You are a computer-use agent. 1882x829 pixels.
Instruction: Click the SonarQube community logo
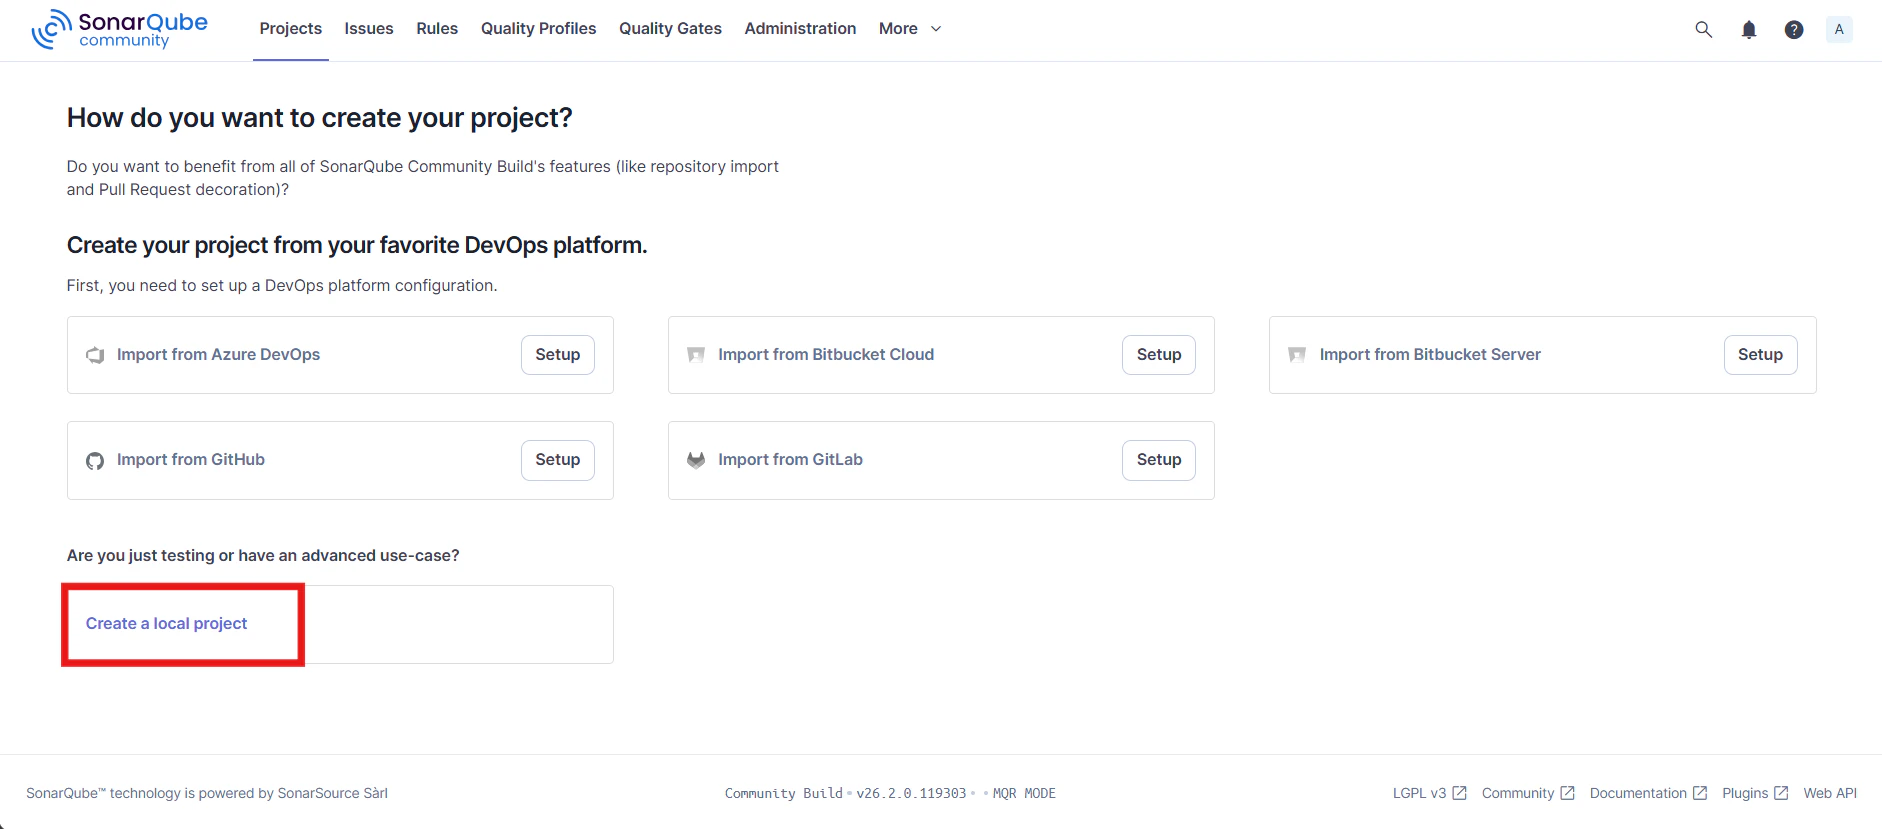click(x=120, y=29)
